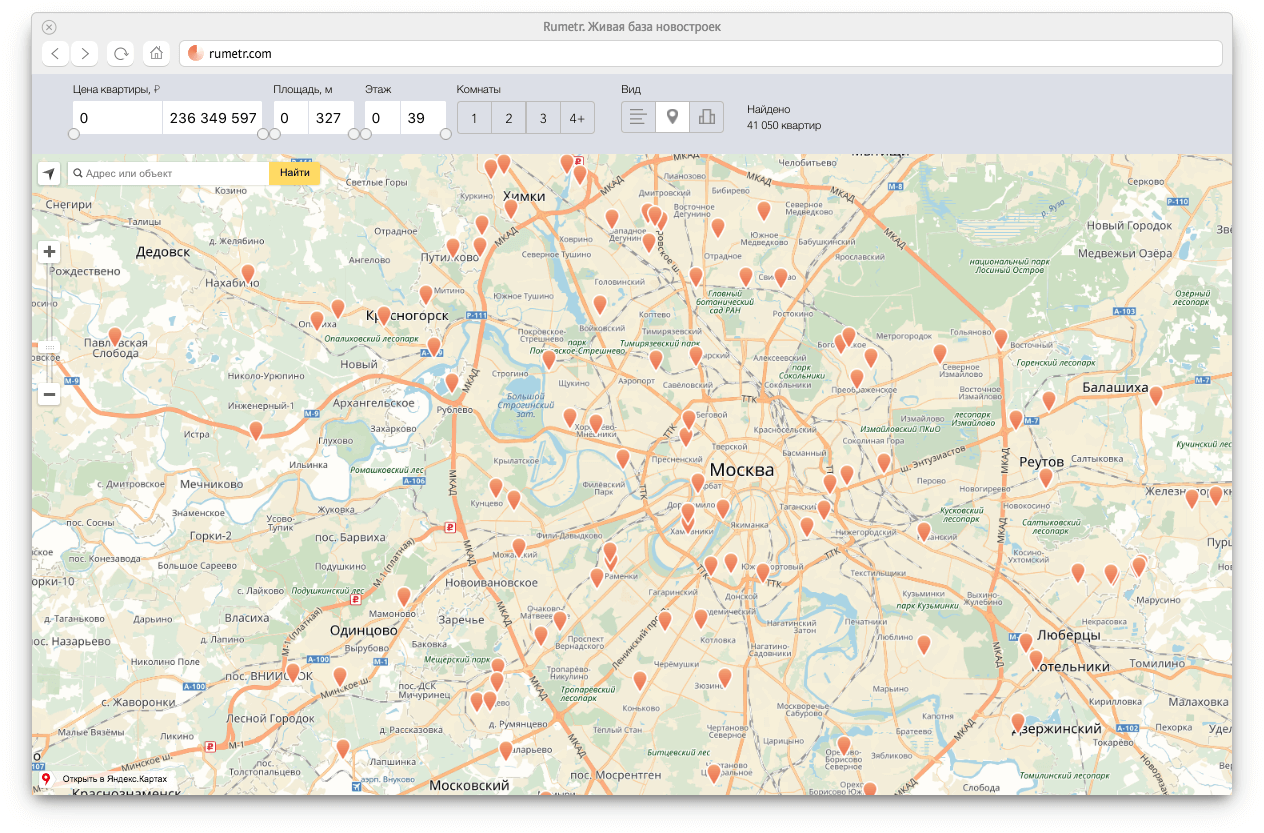
Task: Enable the 4+ rooms filter
Action: (577, 119)
